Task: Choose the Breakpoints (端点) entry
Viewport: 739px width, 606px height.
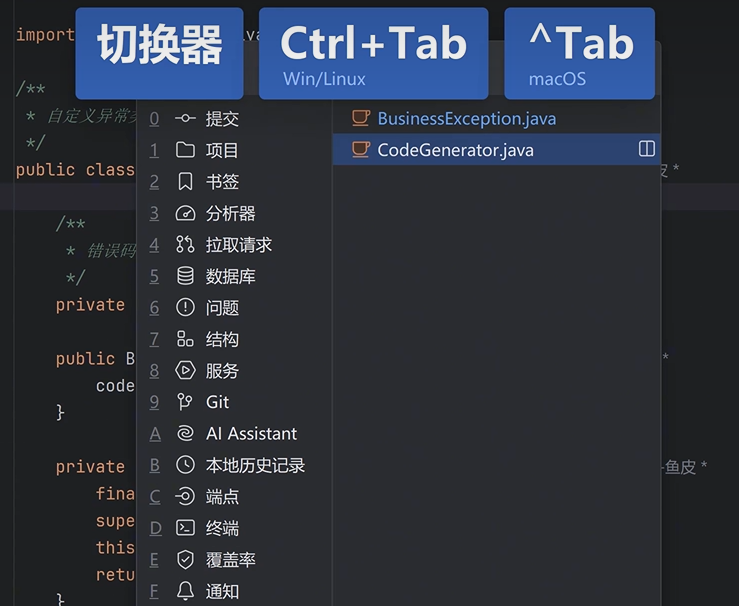Action: click(x=222, y=497)
